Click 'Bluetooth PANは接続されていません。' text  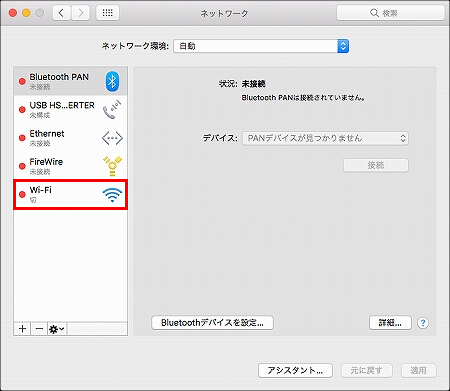[303, 98]
